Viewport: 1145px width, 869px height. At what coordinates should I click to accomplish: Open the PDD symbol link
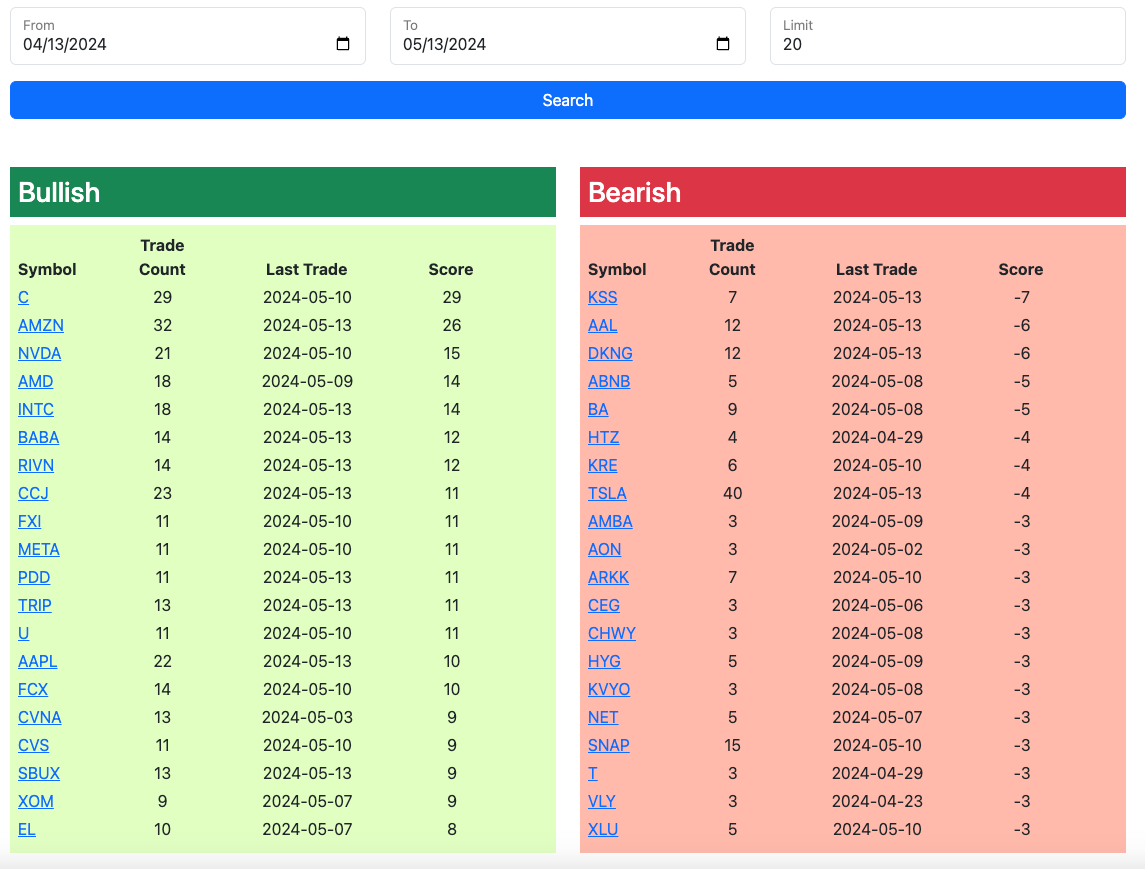[34, 578]
